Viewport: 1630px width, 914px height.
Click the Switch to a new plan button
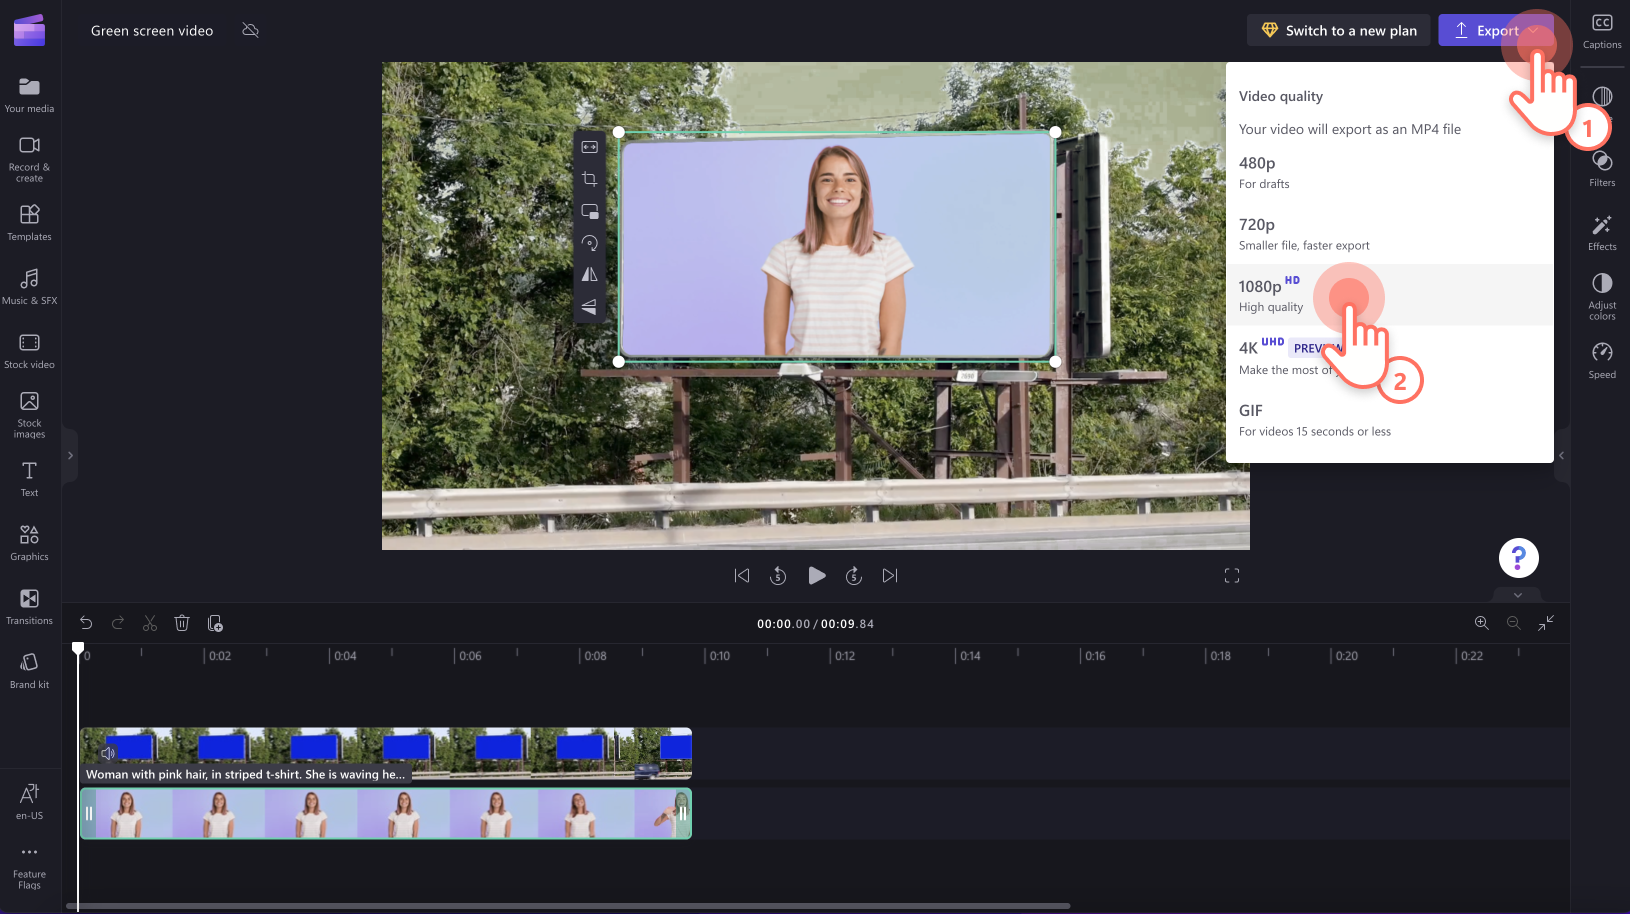coord(1338,30)
